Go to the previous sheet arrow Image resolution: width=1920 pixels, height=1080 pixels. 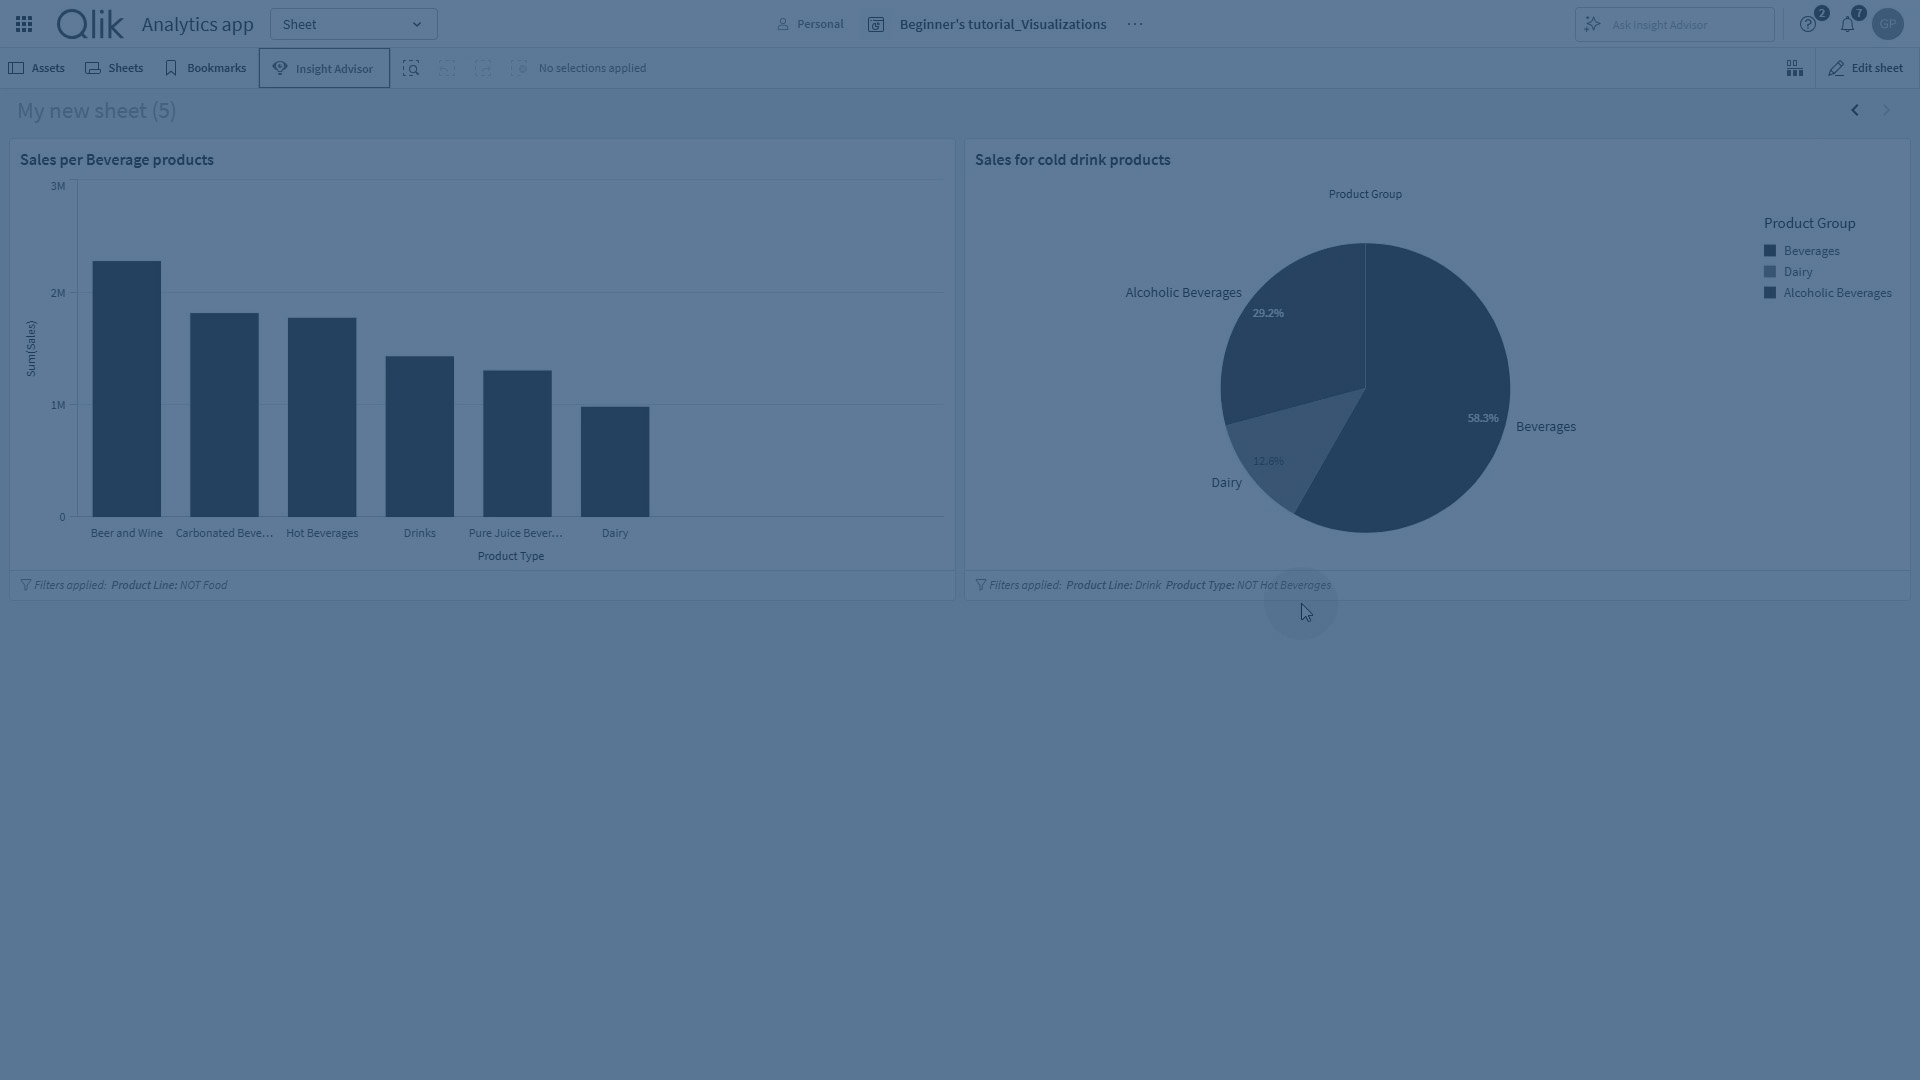coord(1855,110)
